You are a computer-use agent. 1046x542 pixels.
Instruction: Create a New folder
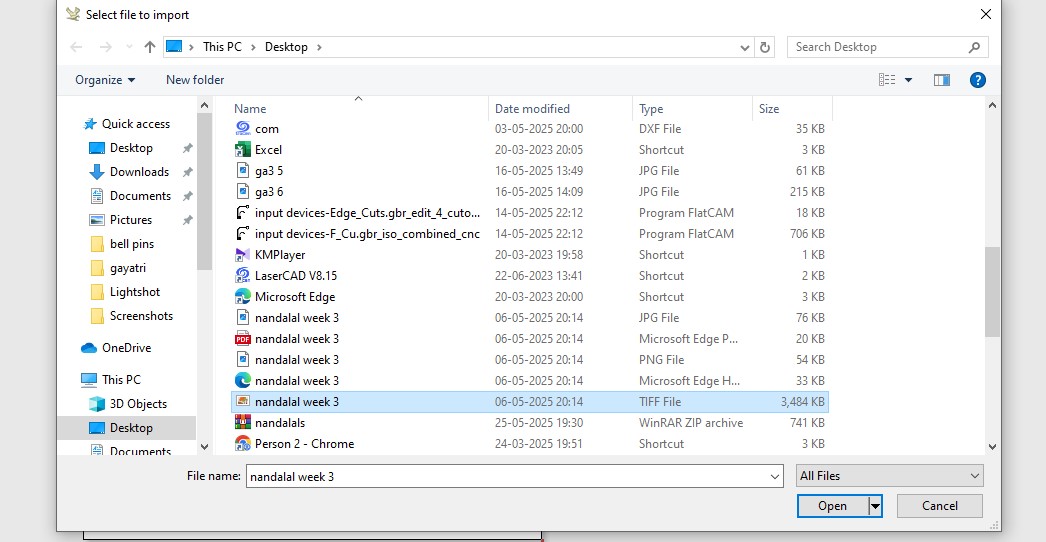pyautogui.click(x=195, y=80)
